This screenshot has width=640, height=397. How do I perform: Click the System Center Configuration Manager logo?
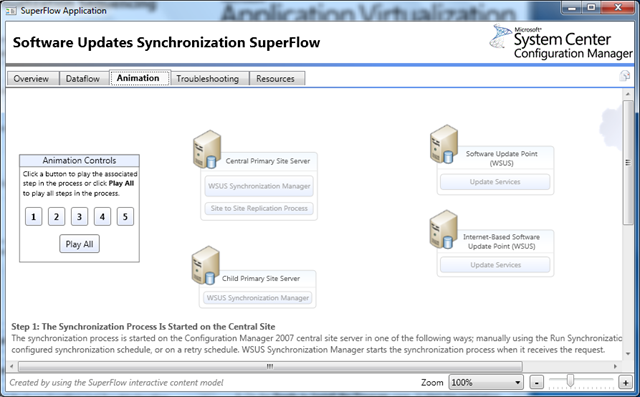(561, 42)
